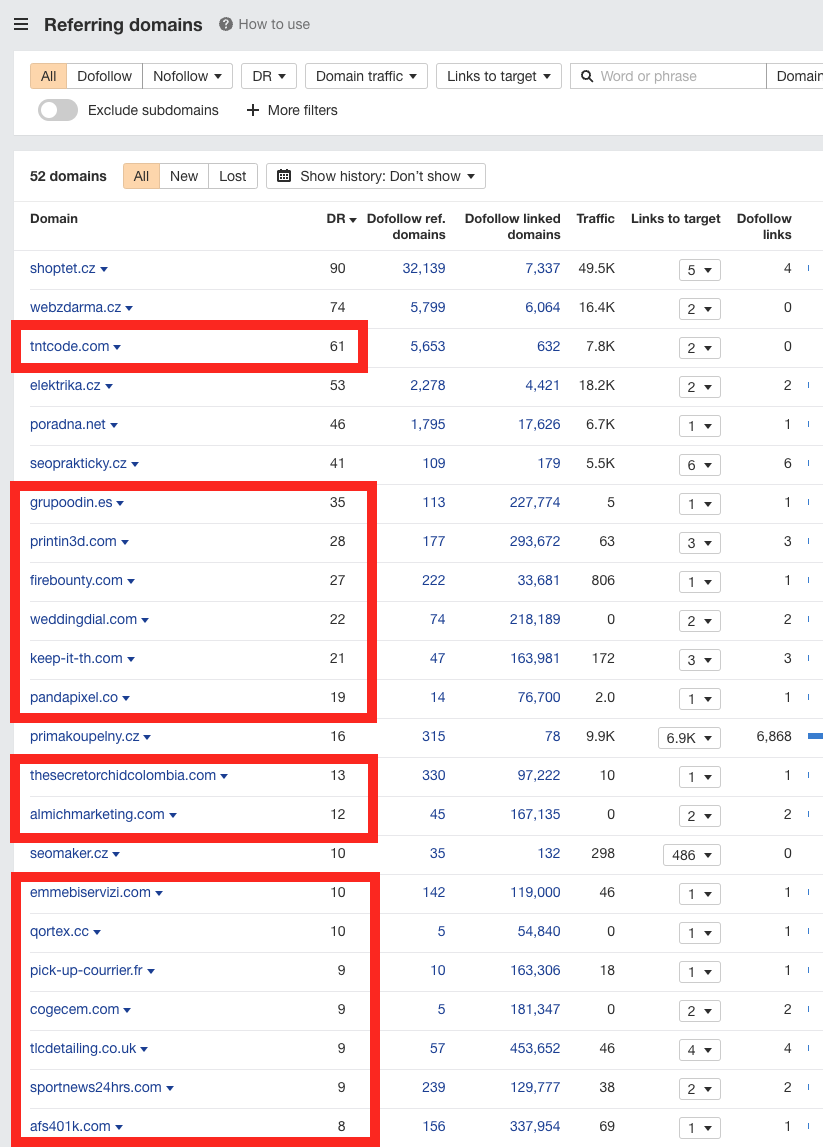Open the DR filter dropdown
The width and height of the screenshot is (823, 1147).
click(x=268, y=76)
